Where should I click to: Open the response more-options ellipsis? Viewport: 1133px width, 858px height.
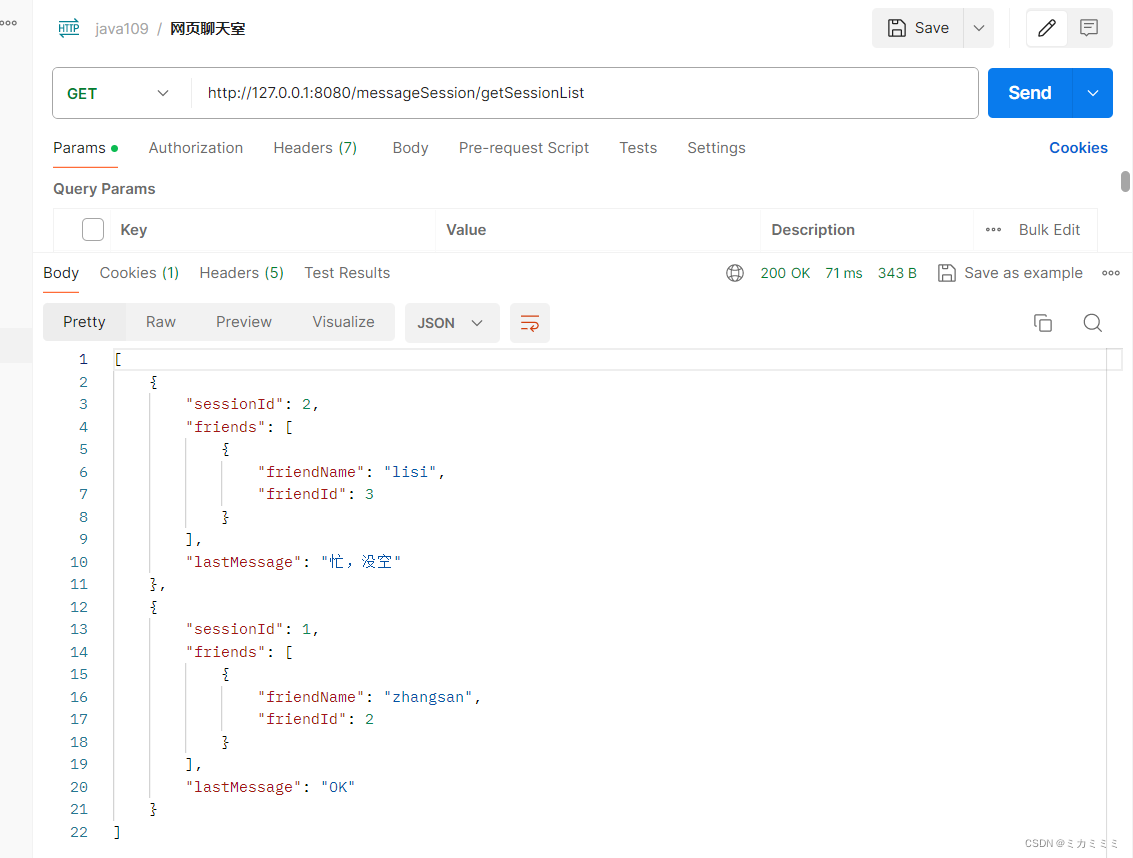1111,273
